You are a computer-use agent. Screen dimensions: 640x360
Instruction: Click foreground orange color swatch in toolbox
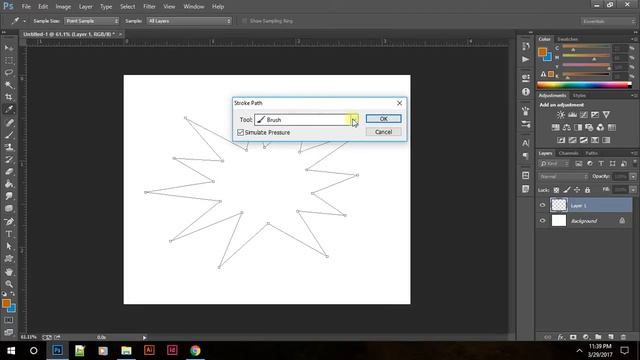[6, 303]
